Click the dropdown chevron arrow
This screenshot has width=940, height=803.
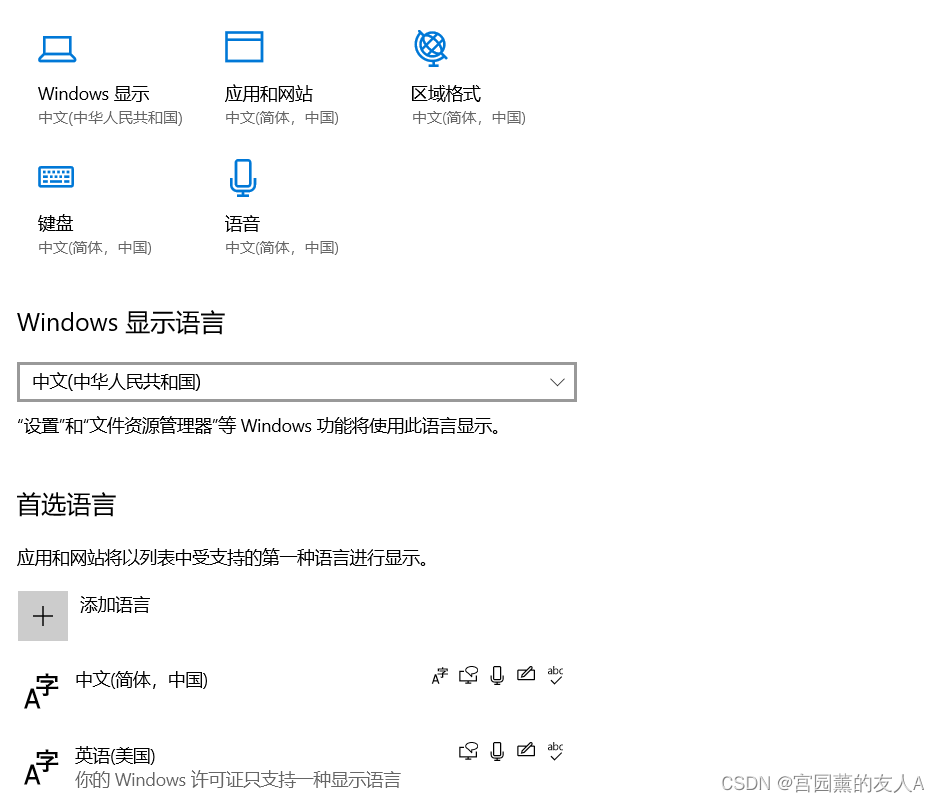pyautogui.click(x=557, y=382)
